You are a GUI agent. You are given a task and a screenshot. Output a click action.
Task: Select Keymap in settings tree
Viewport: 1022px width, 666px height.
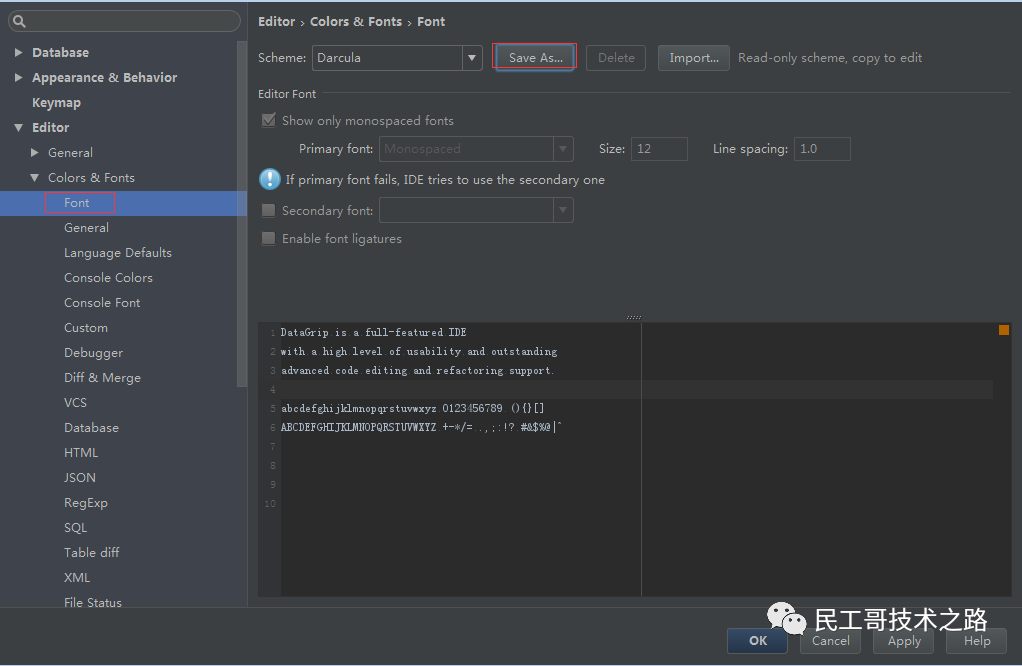pos(57,102)
